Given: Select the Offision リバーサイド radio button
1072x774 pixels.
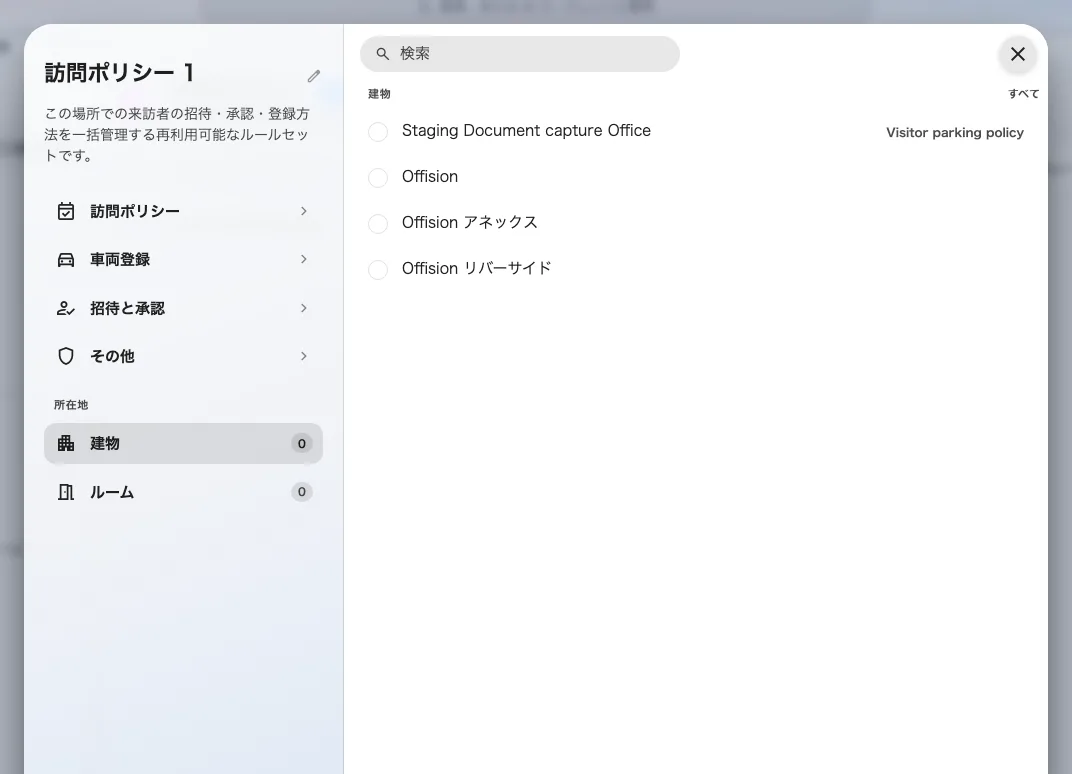Looking at the screenshot, I should (x=378, y=269).
